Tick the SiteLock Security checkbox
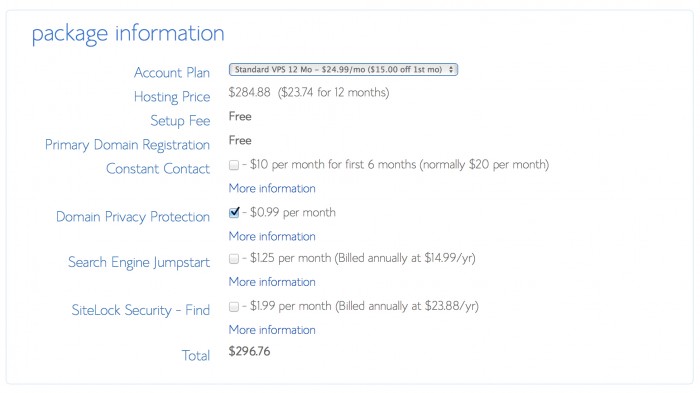The height and width of the screenshot is (393, 700). click(234, 306)
